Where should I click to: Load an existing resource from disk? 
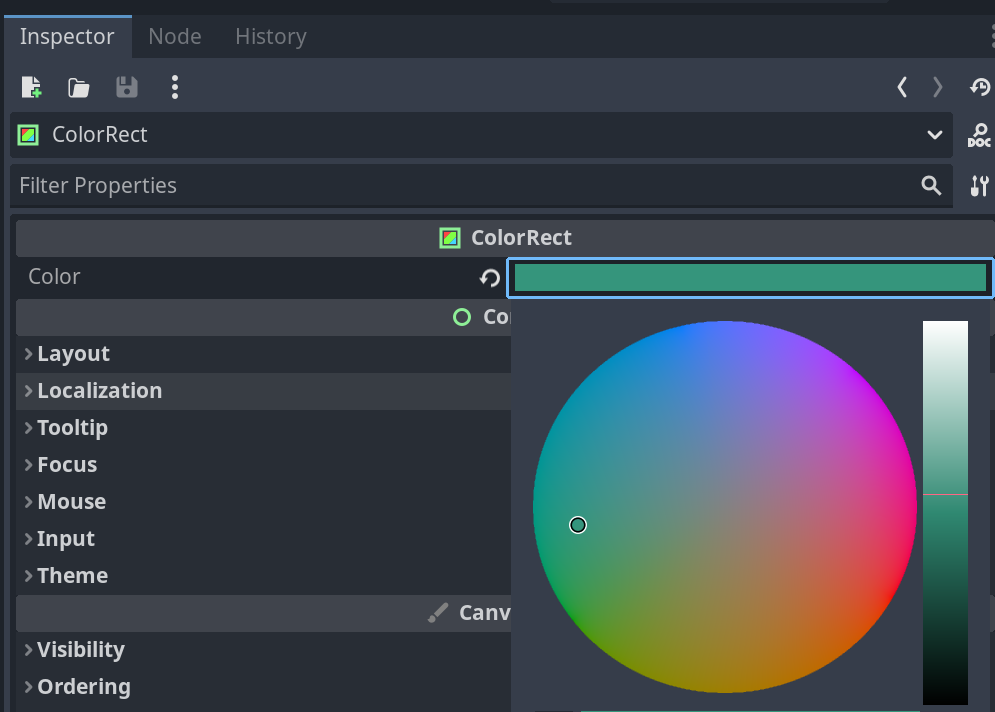coord(79,88)
